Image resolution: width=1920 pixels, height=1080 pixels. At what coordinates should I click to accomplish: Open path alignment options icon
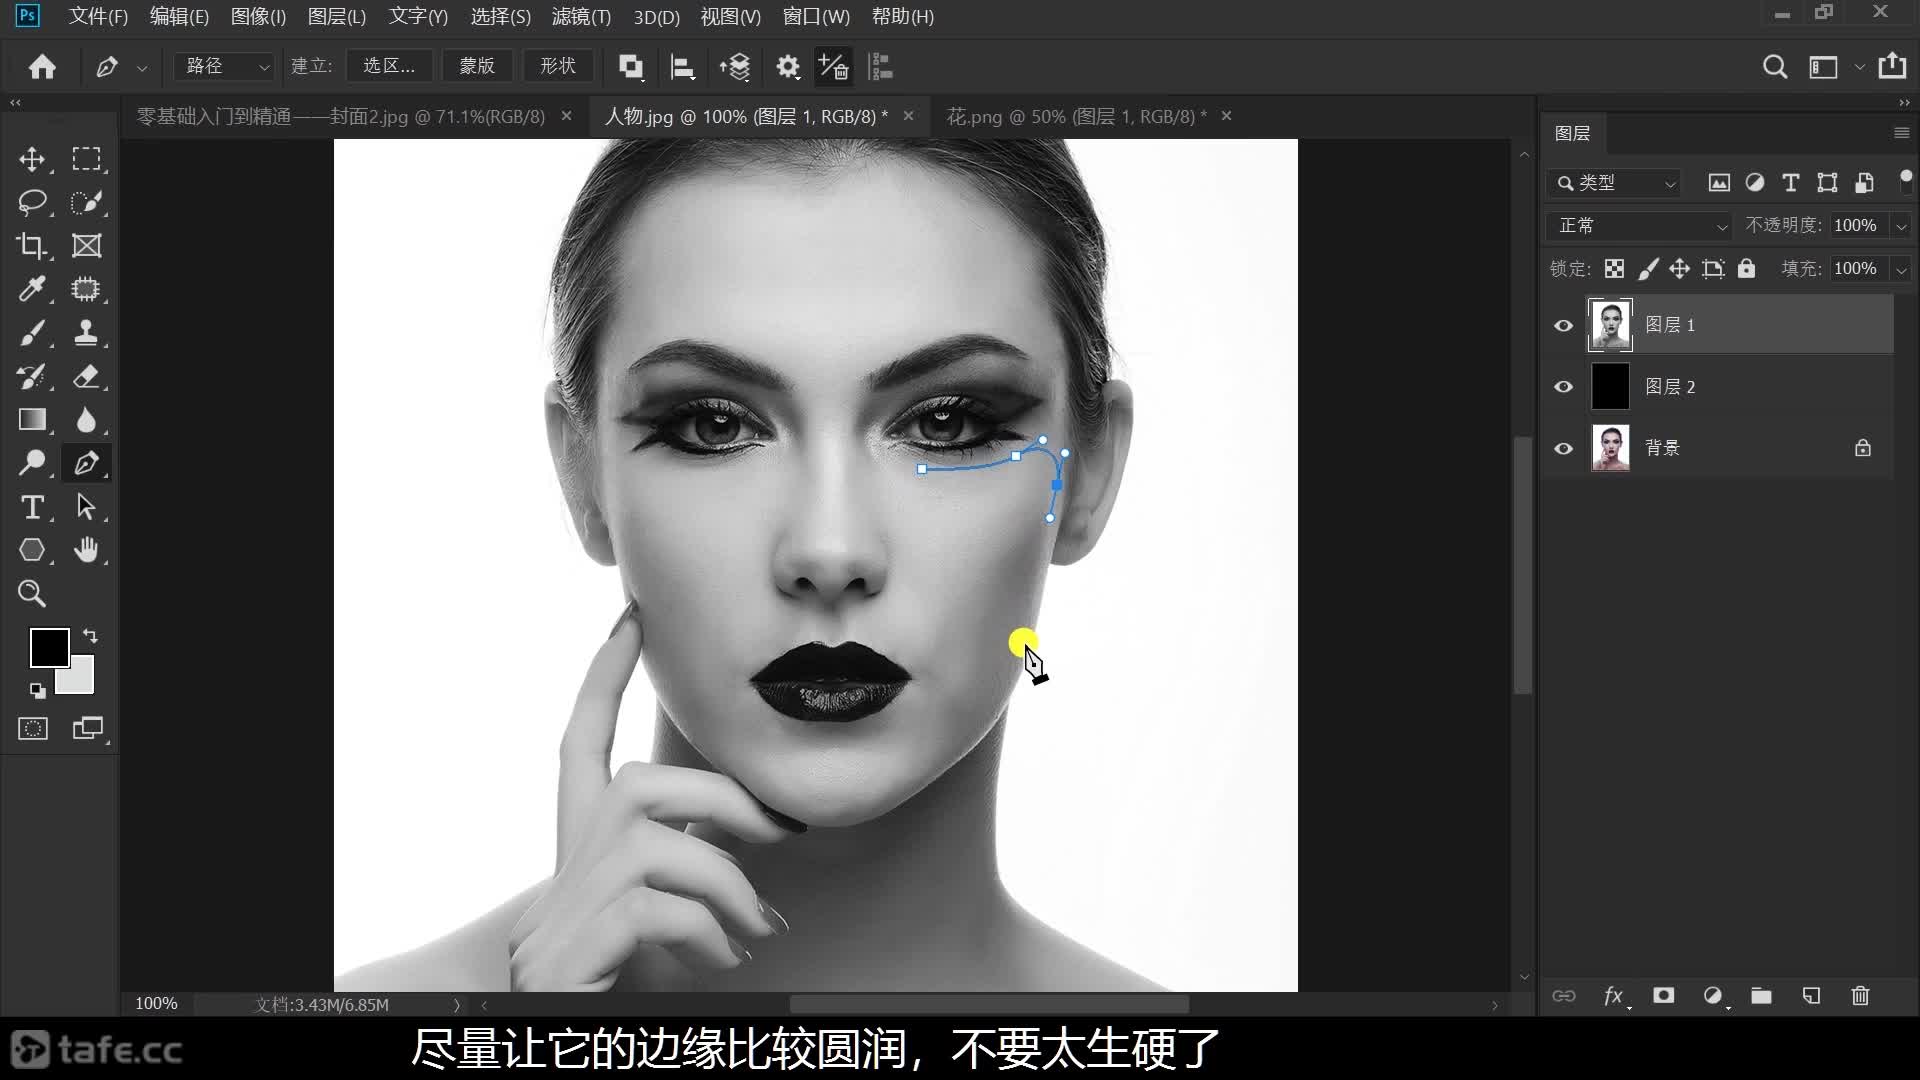pos(683,67)
